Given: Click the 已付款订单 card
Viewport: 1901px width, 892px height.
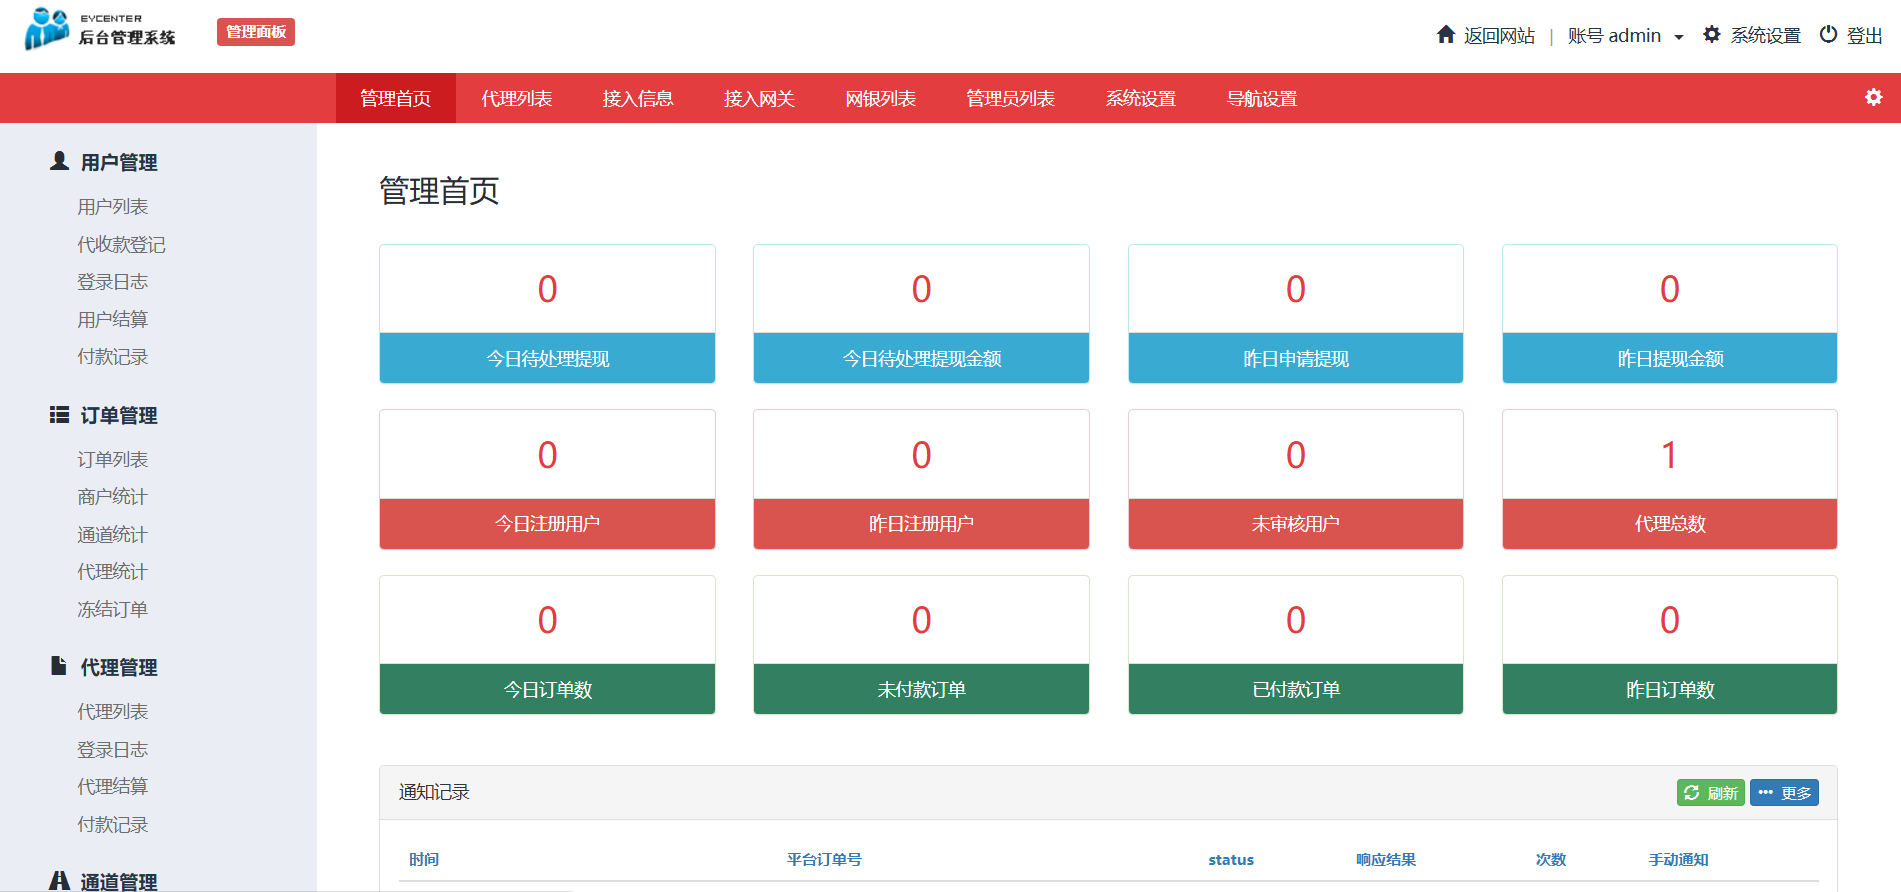Looking at the screenshot, I should (1296, 645).
